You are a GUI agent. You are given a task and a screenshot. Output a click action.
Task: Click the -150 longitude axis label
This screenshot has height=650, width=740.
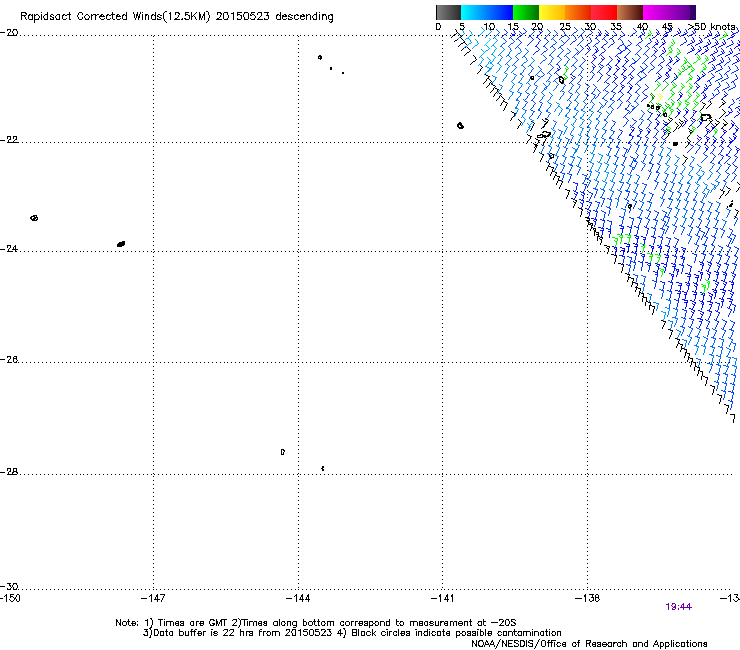[x=10, y=599]
